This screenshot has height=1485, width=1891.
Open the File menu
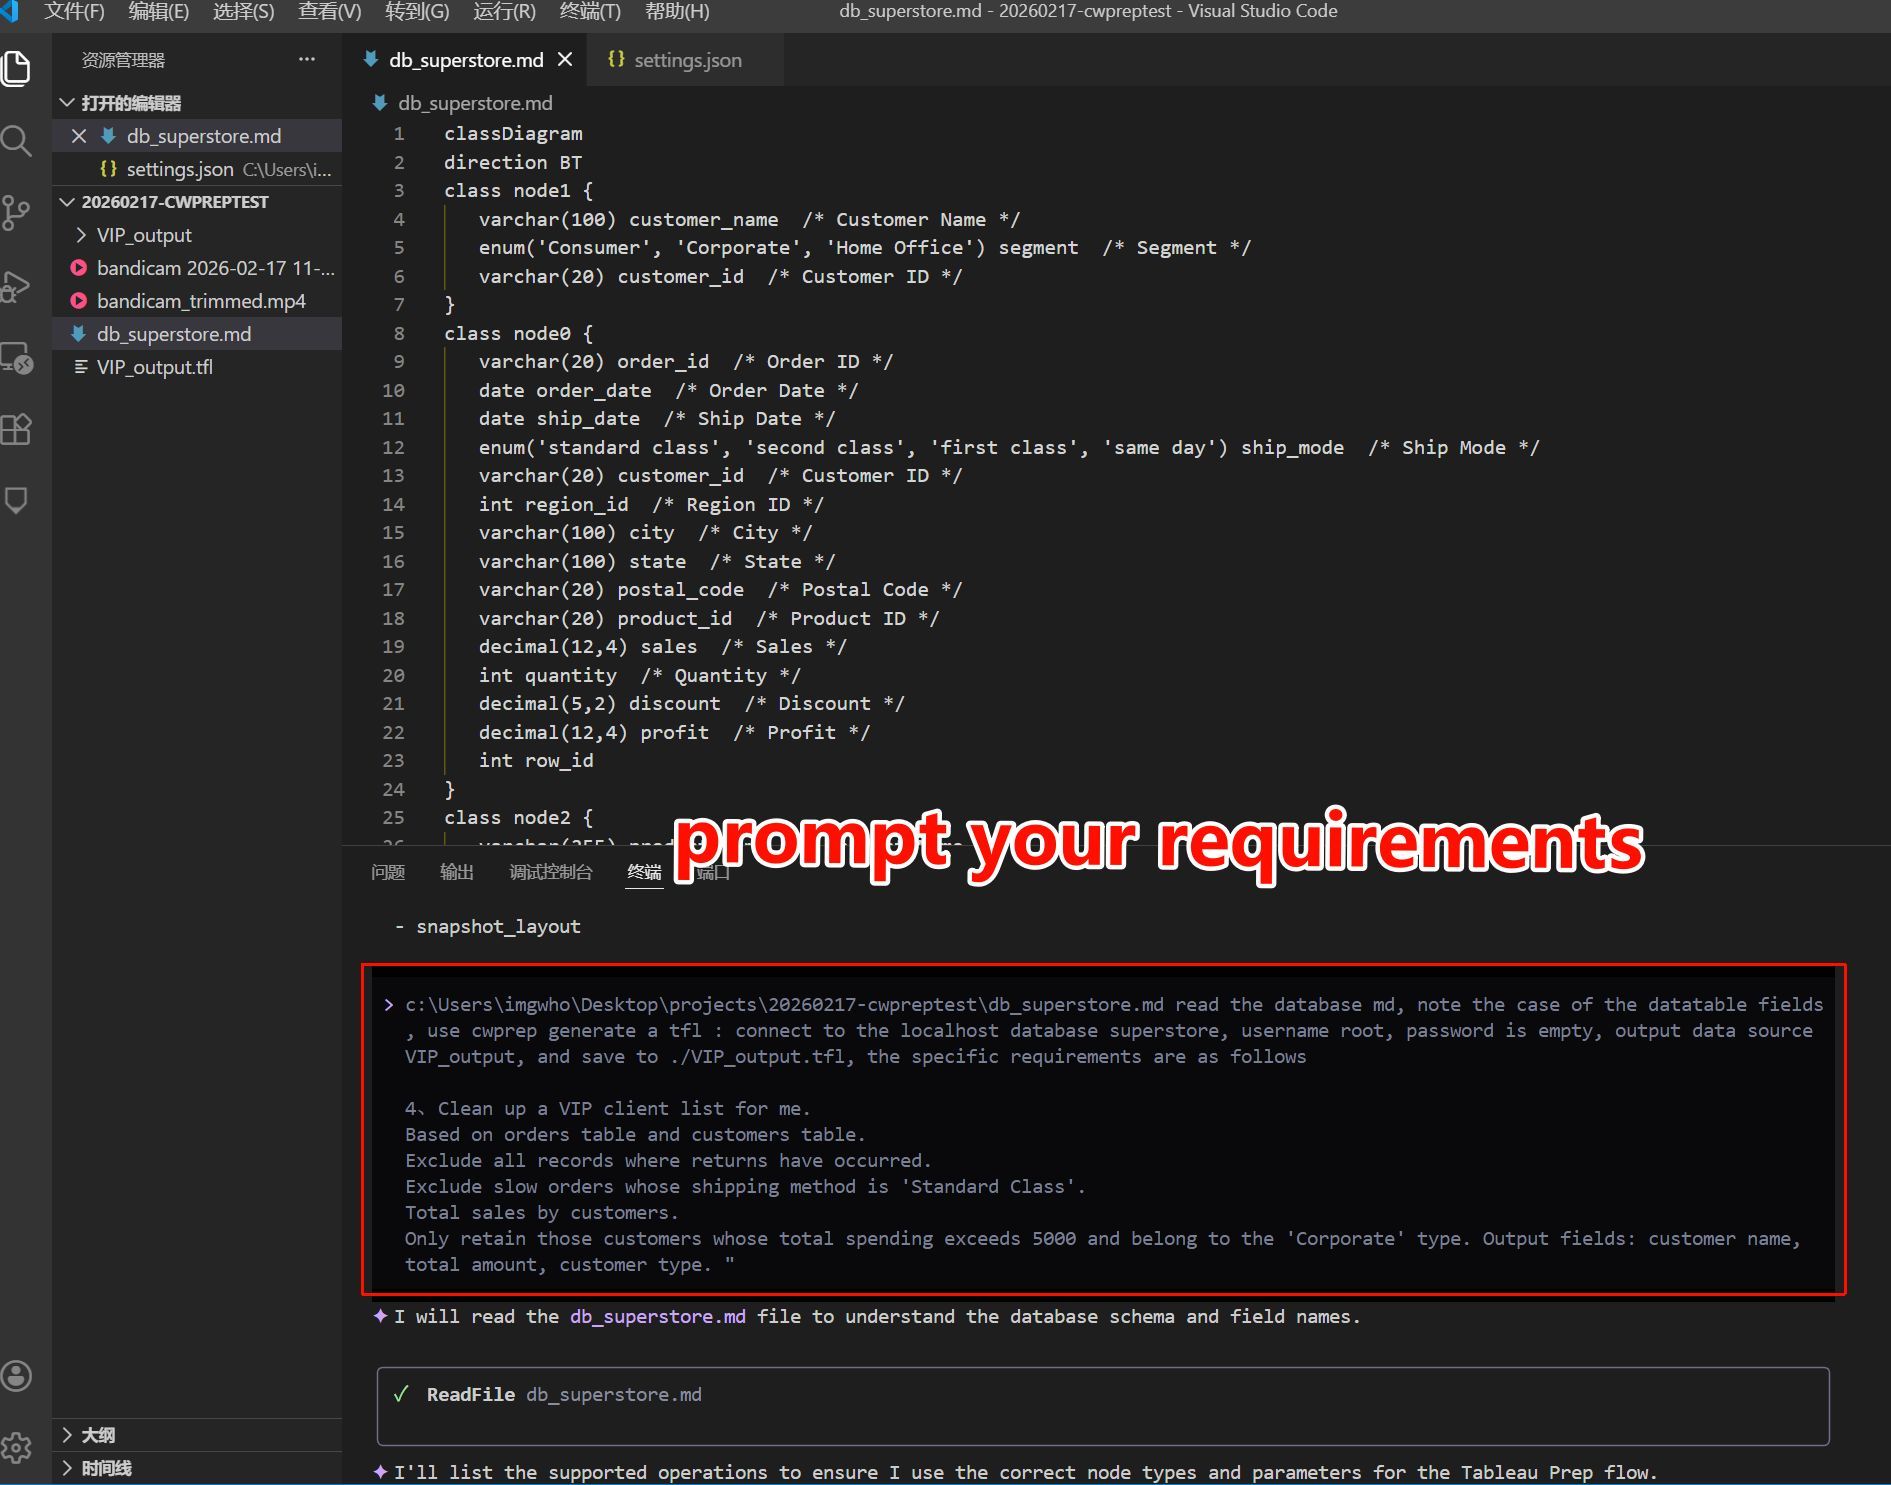point(74,11)
